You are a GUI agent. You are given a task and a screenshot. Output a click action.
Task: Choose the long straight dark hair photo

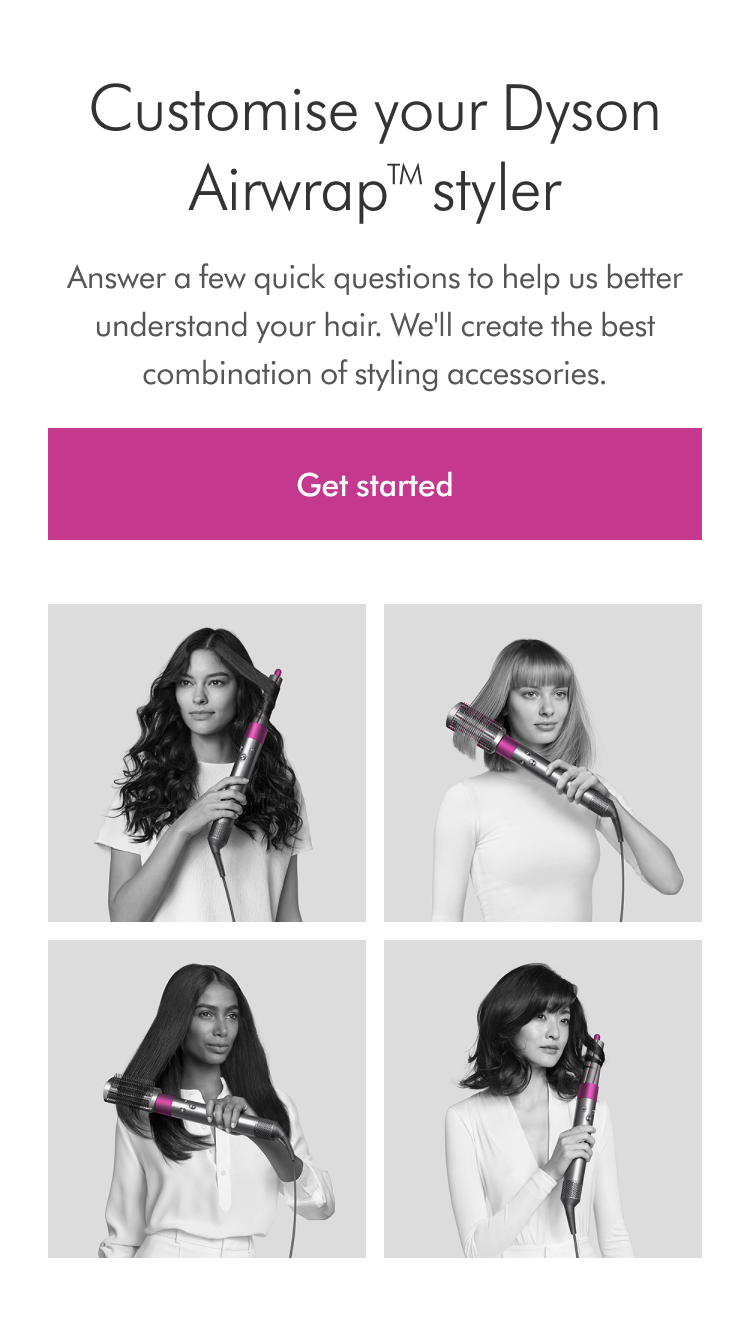pos(207,1099)
